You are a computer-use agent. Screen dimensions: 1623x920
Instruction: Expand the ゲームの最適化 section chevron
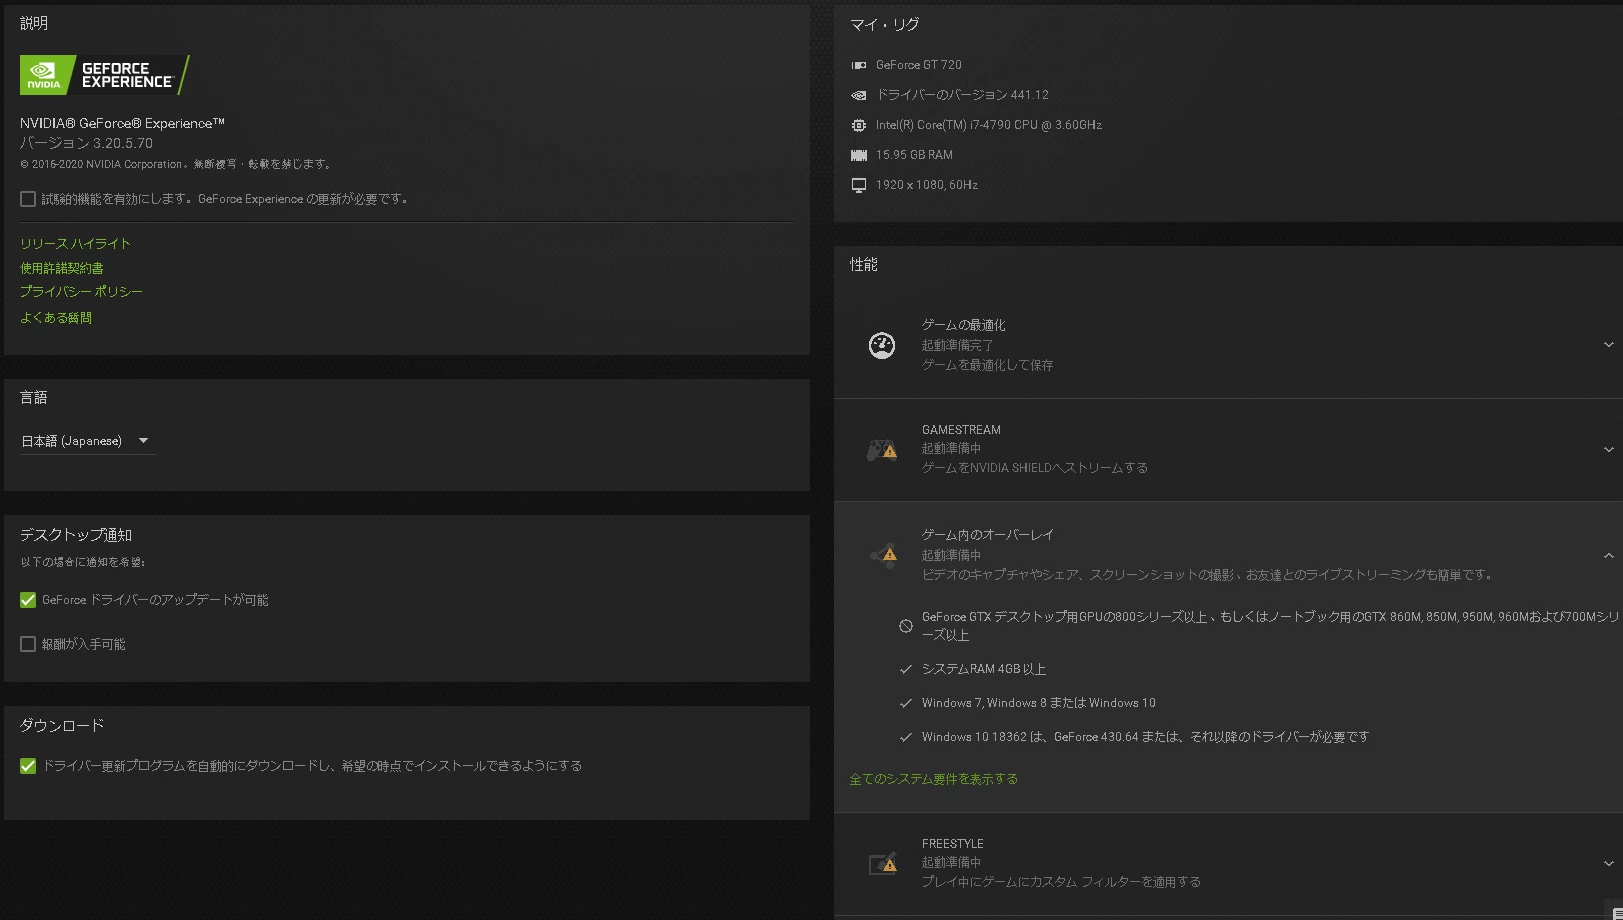[1608, 345]
